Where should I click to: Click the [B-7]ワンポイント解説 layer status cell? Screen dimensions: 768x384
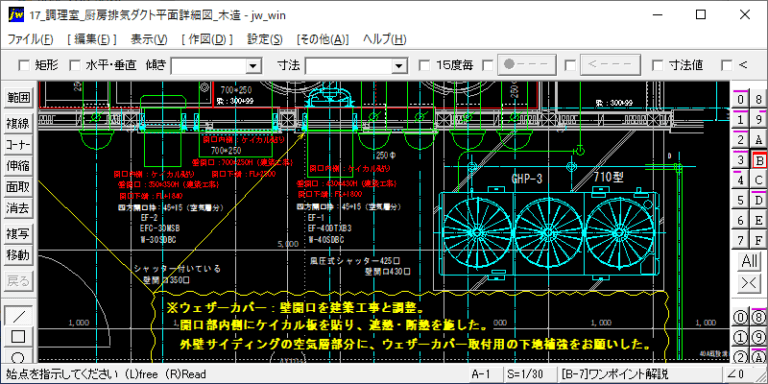pyautogui.click(x=641, y=375)
